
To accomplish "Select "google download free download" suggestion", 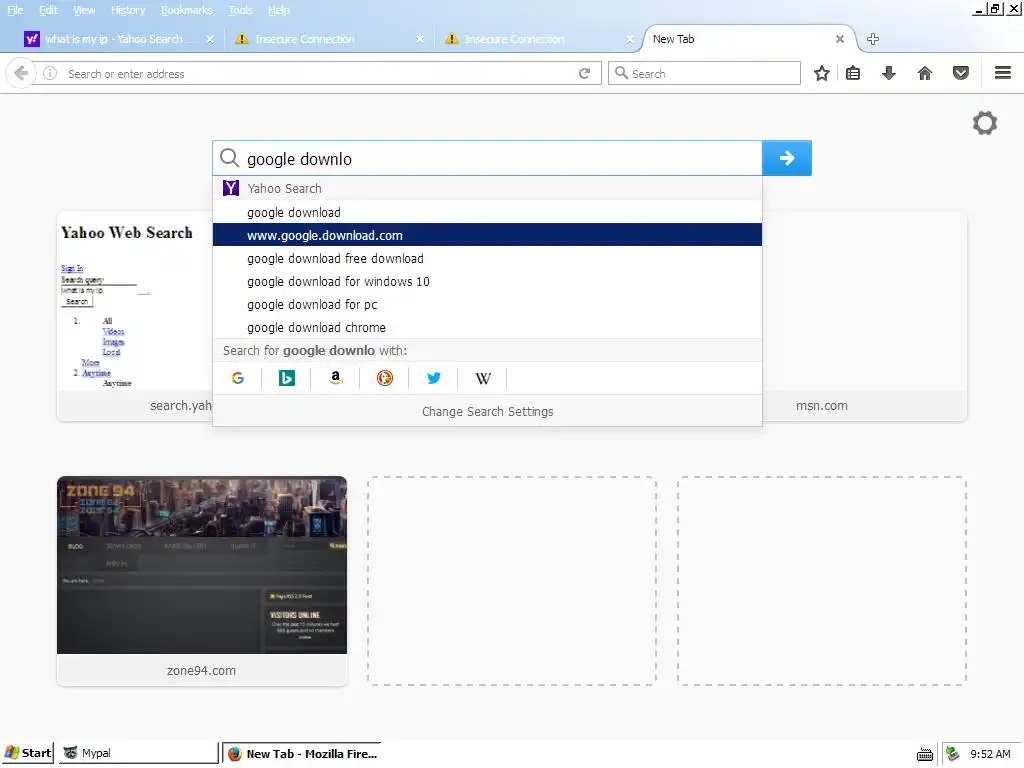I will tap(487, 259).
